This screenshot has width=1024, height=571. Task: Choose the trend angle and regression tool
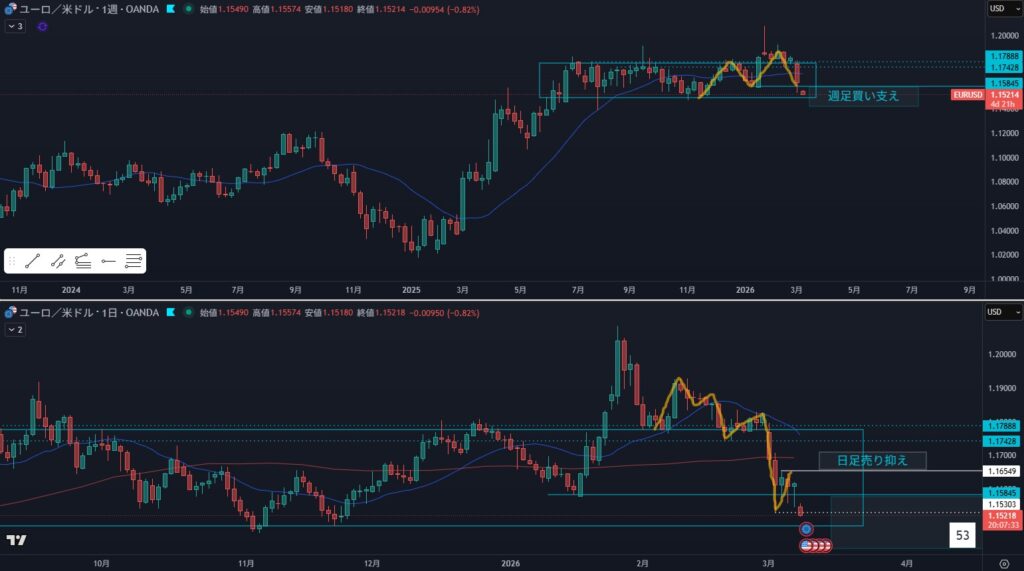[x=83, y=261]
